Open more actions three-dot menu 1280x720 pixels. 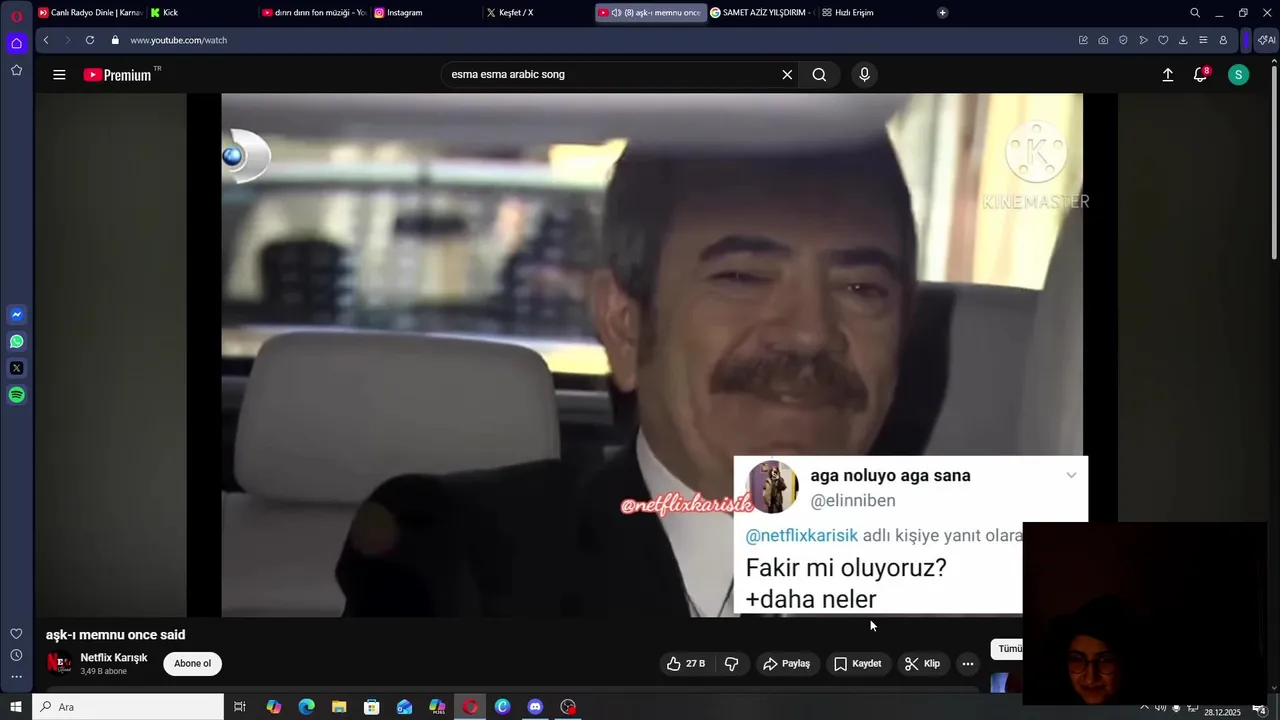coord(967,664)
